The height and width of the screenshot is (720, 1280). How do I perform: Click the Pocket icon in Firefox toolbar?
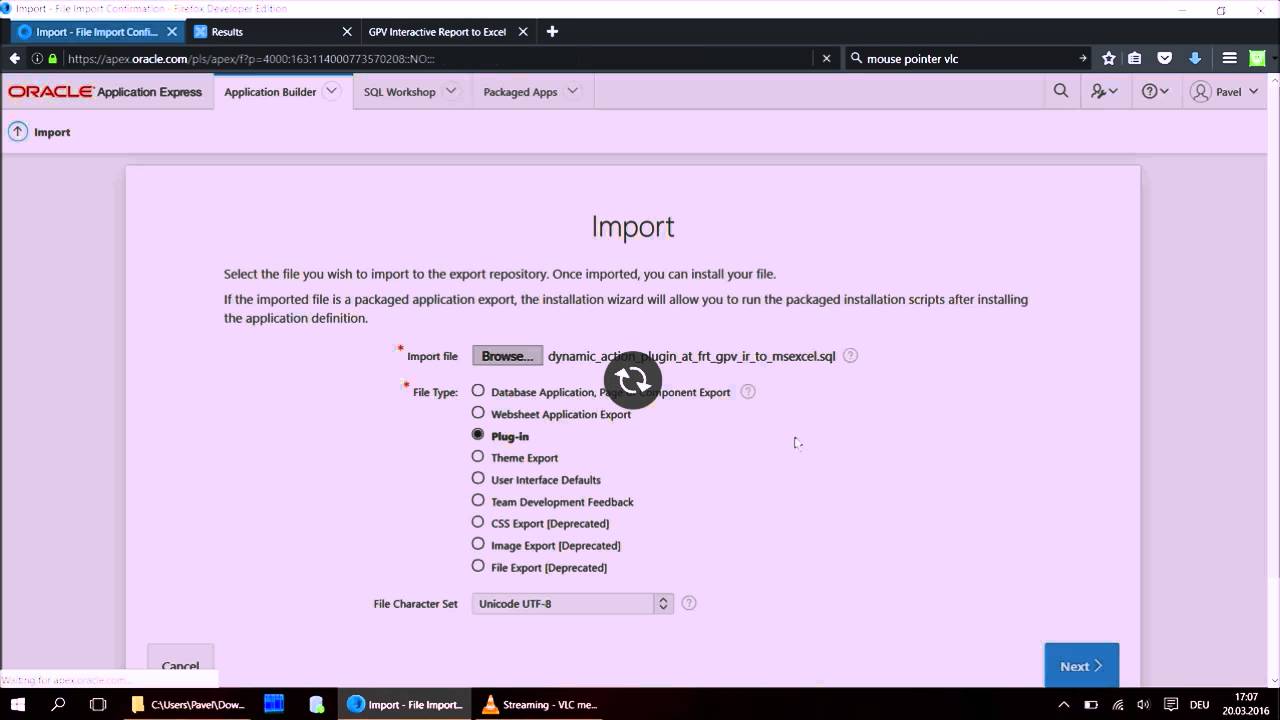tap(1165, 58)
